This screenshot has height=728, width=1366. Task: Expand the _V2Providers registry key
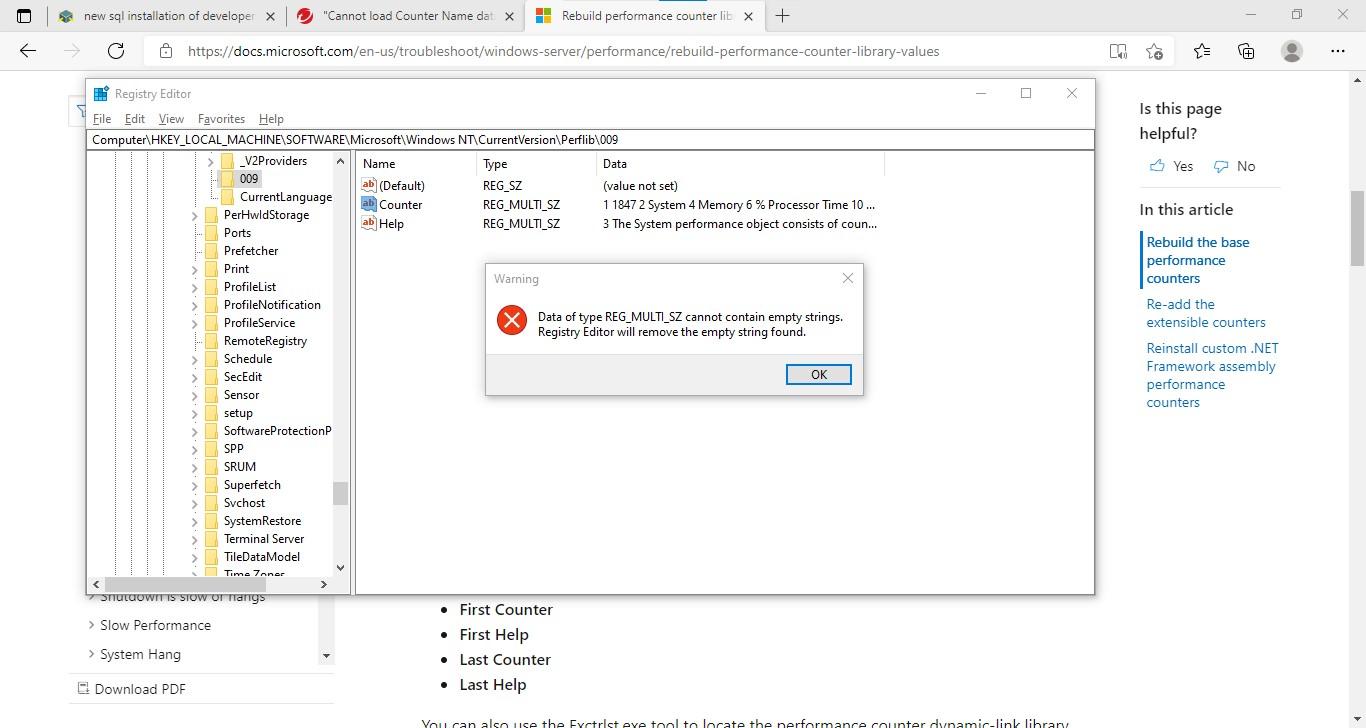210,161
